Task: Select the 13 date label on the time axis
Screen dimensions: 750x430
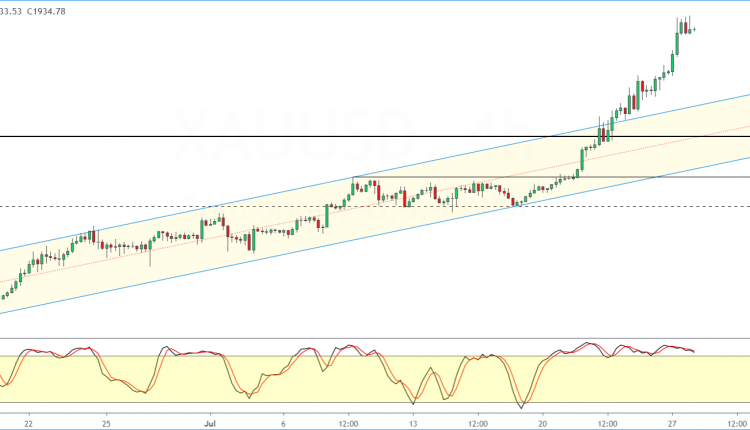Action: (x=413, y=422)
